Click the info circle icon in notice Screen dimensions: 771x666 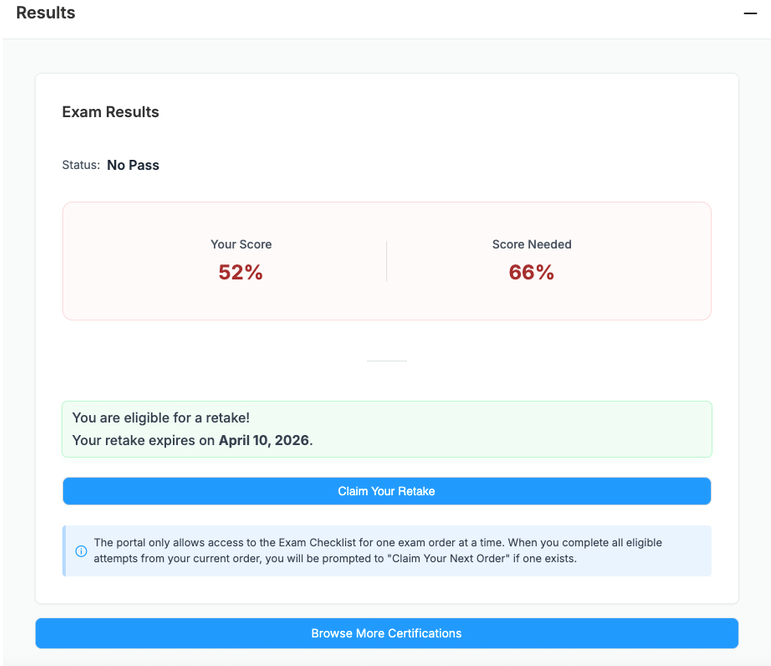pos(81,551)
